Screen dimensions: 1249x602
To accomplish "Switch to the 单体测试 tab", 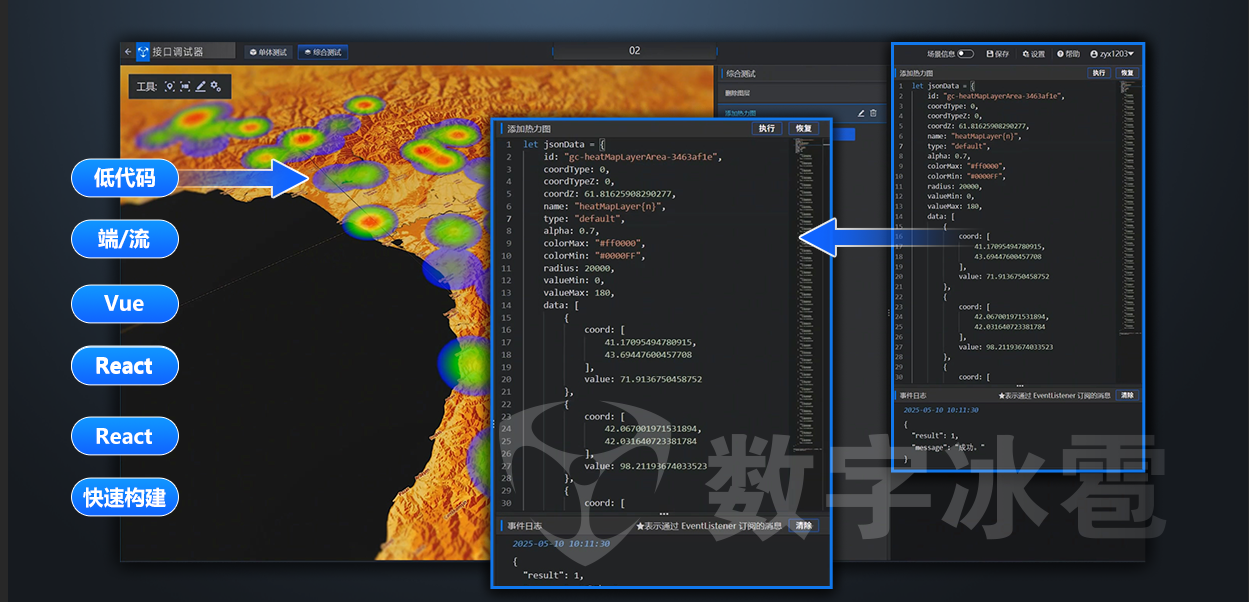I will click(267, 52).
